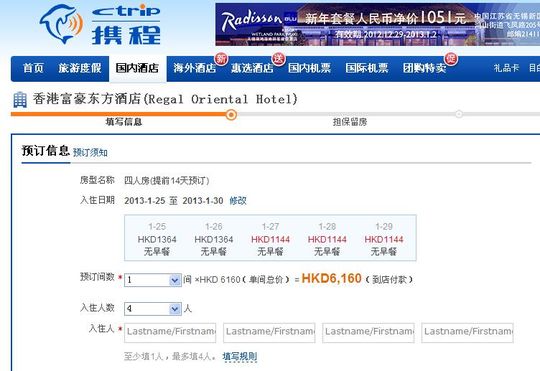Click the first guest name input field

click(x=170, y=332)
